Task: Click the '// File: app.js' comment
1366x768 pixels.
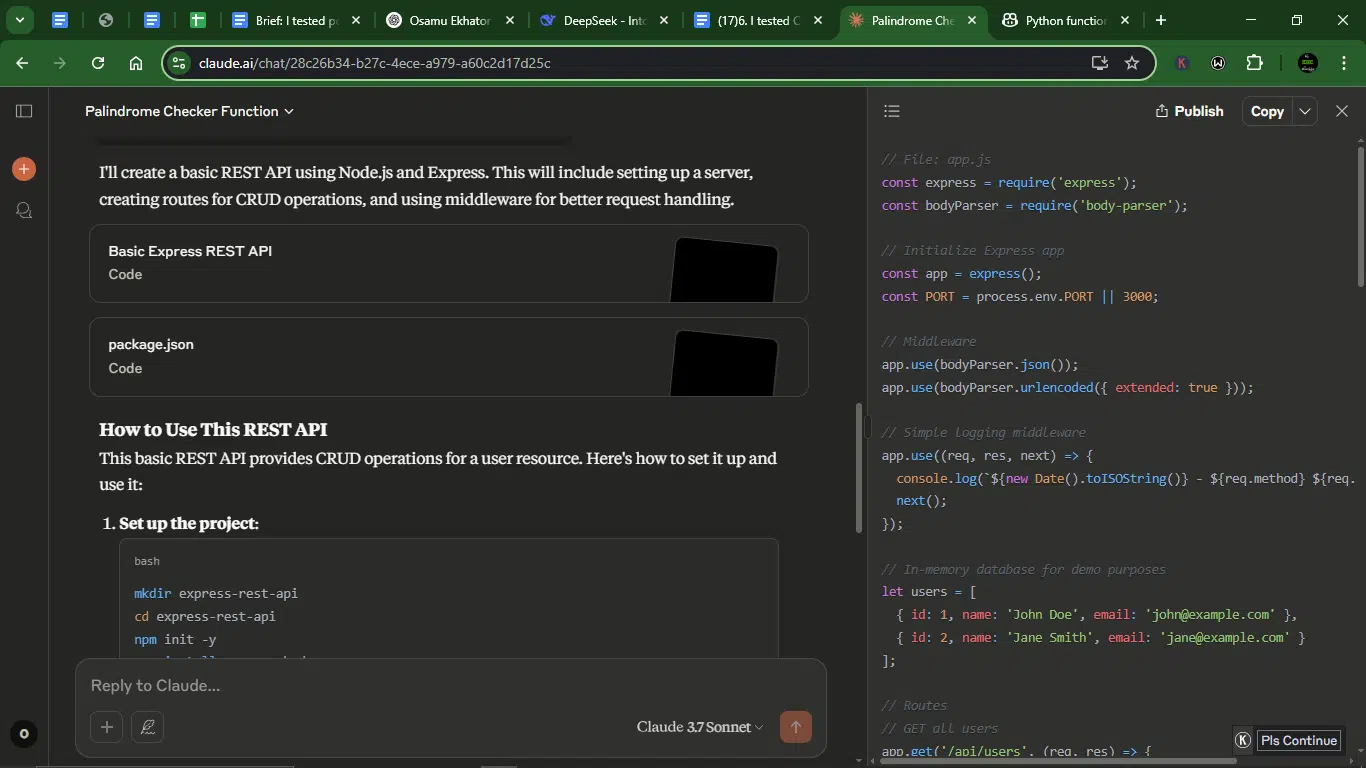Action: (936, 159)
